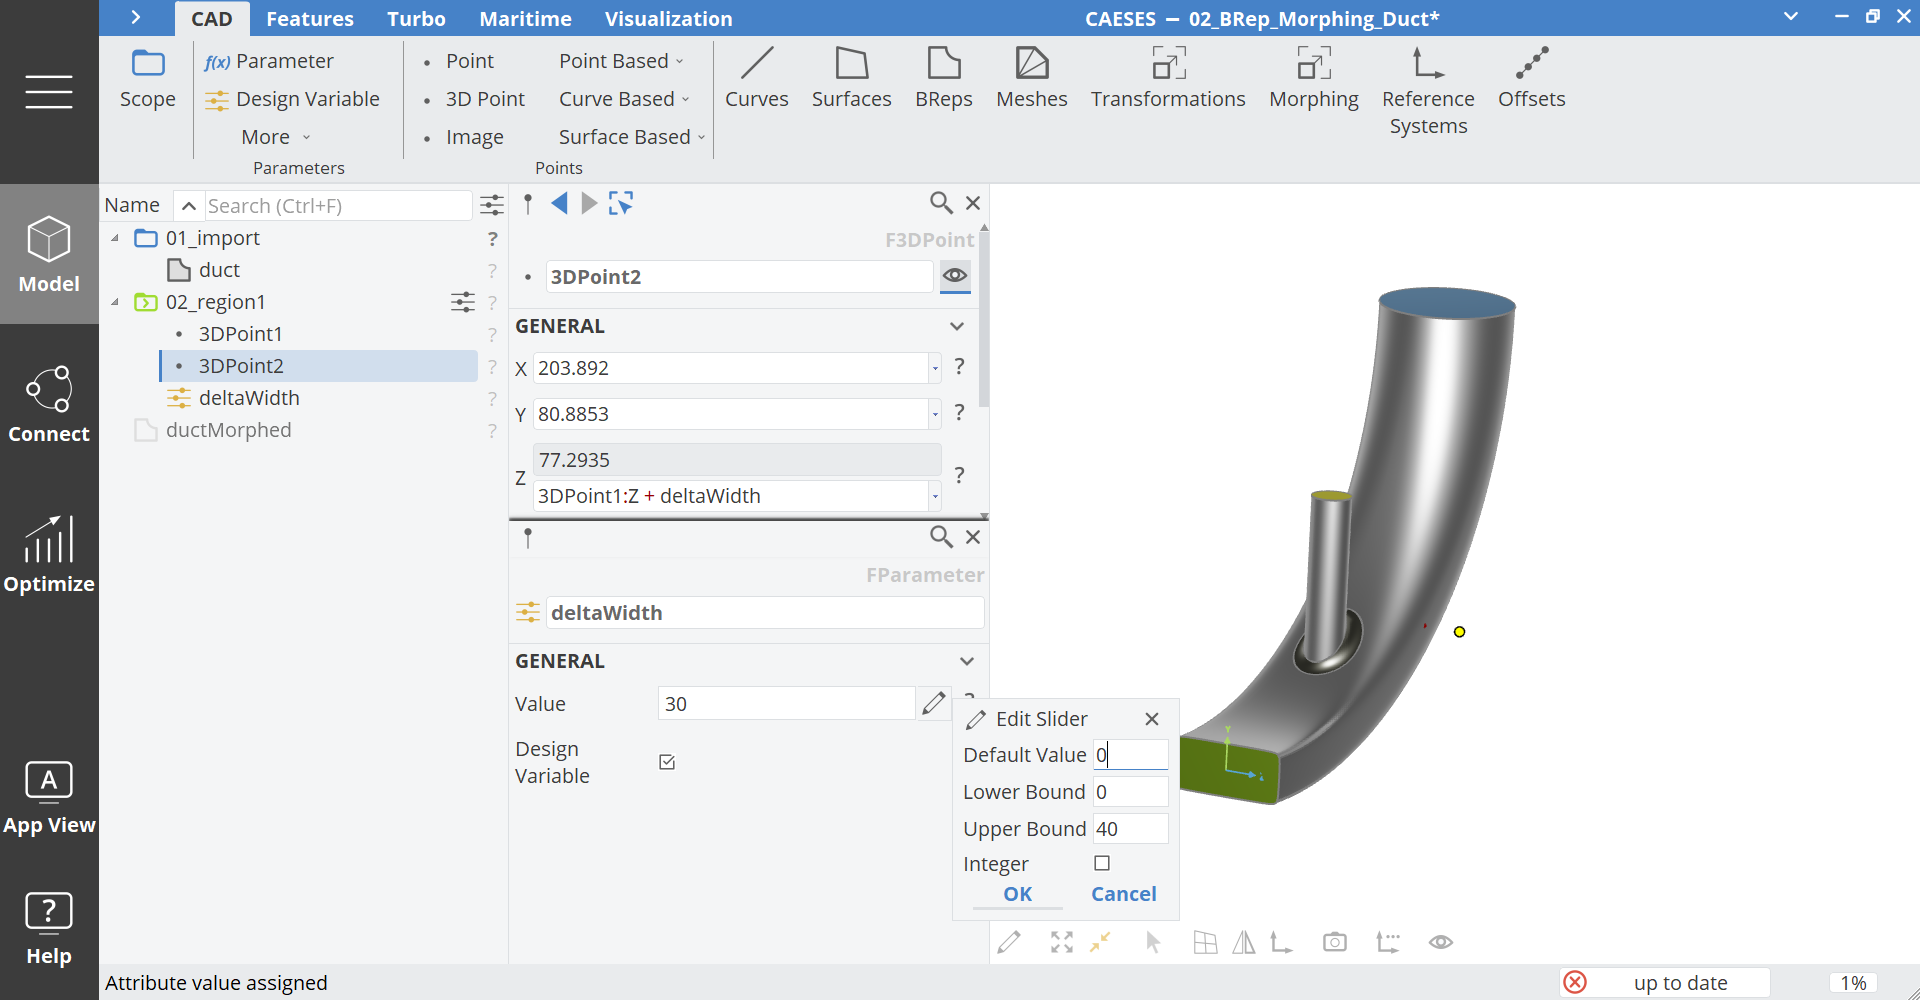Pin the FParameter editor
This screenshot has width=1920, height=1000.
click(x=528, y=538)
